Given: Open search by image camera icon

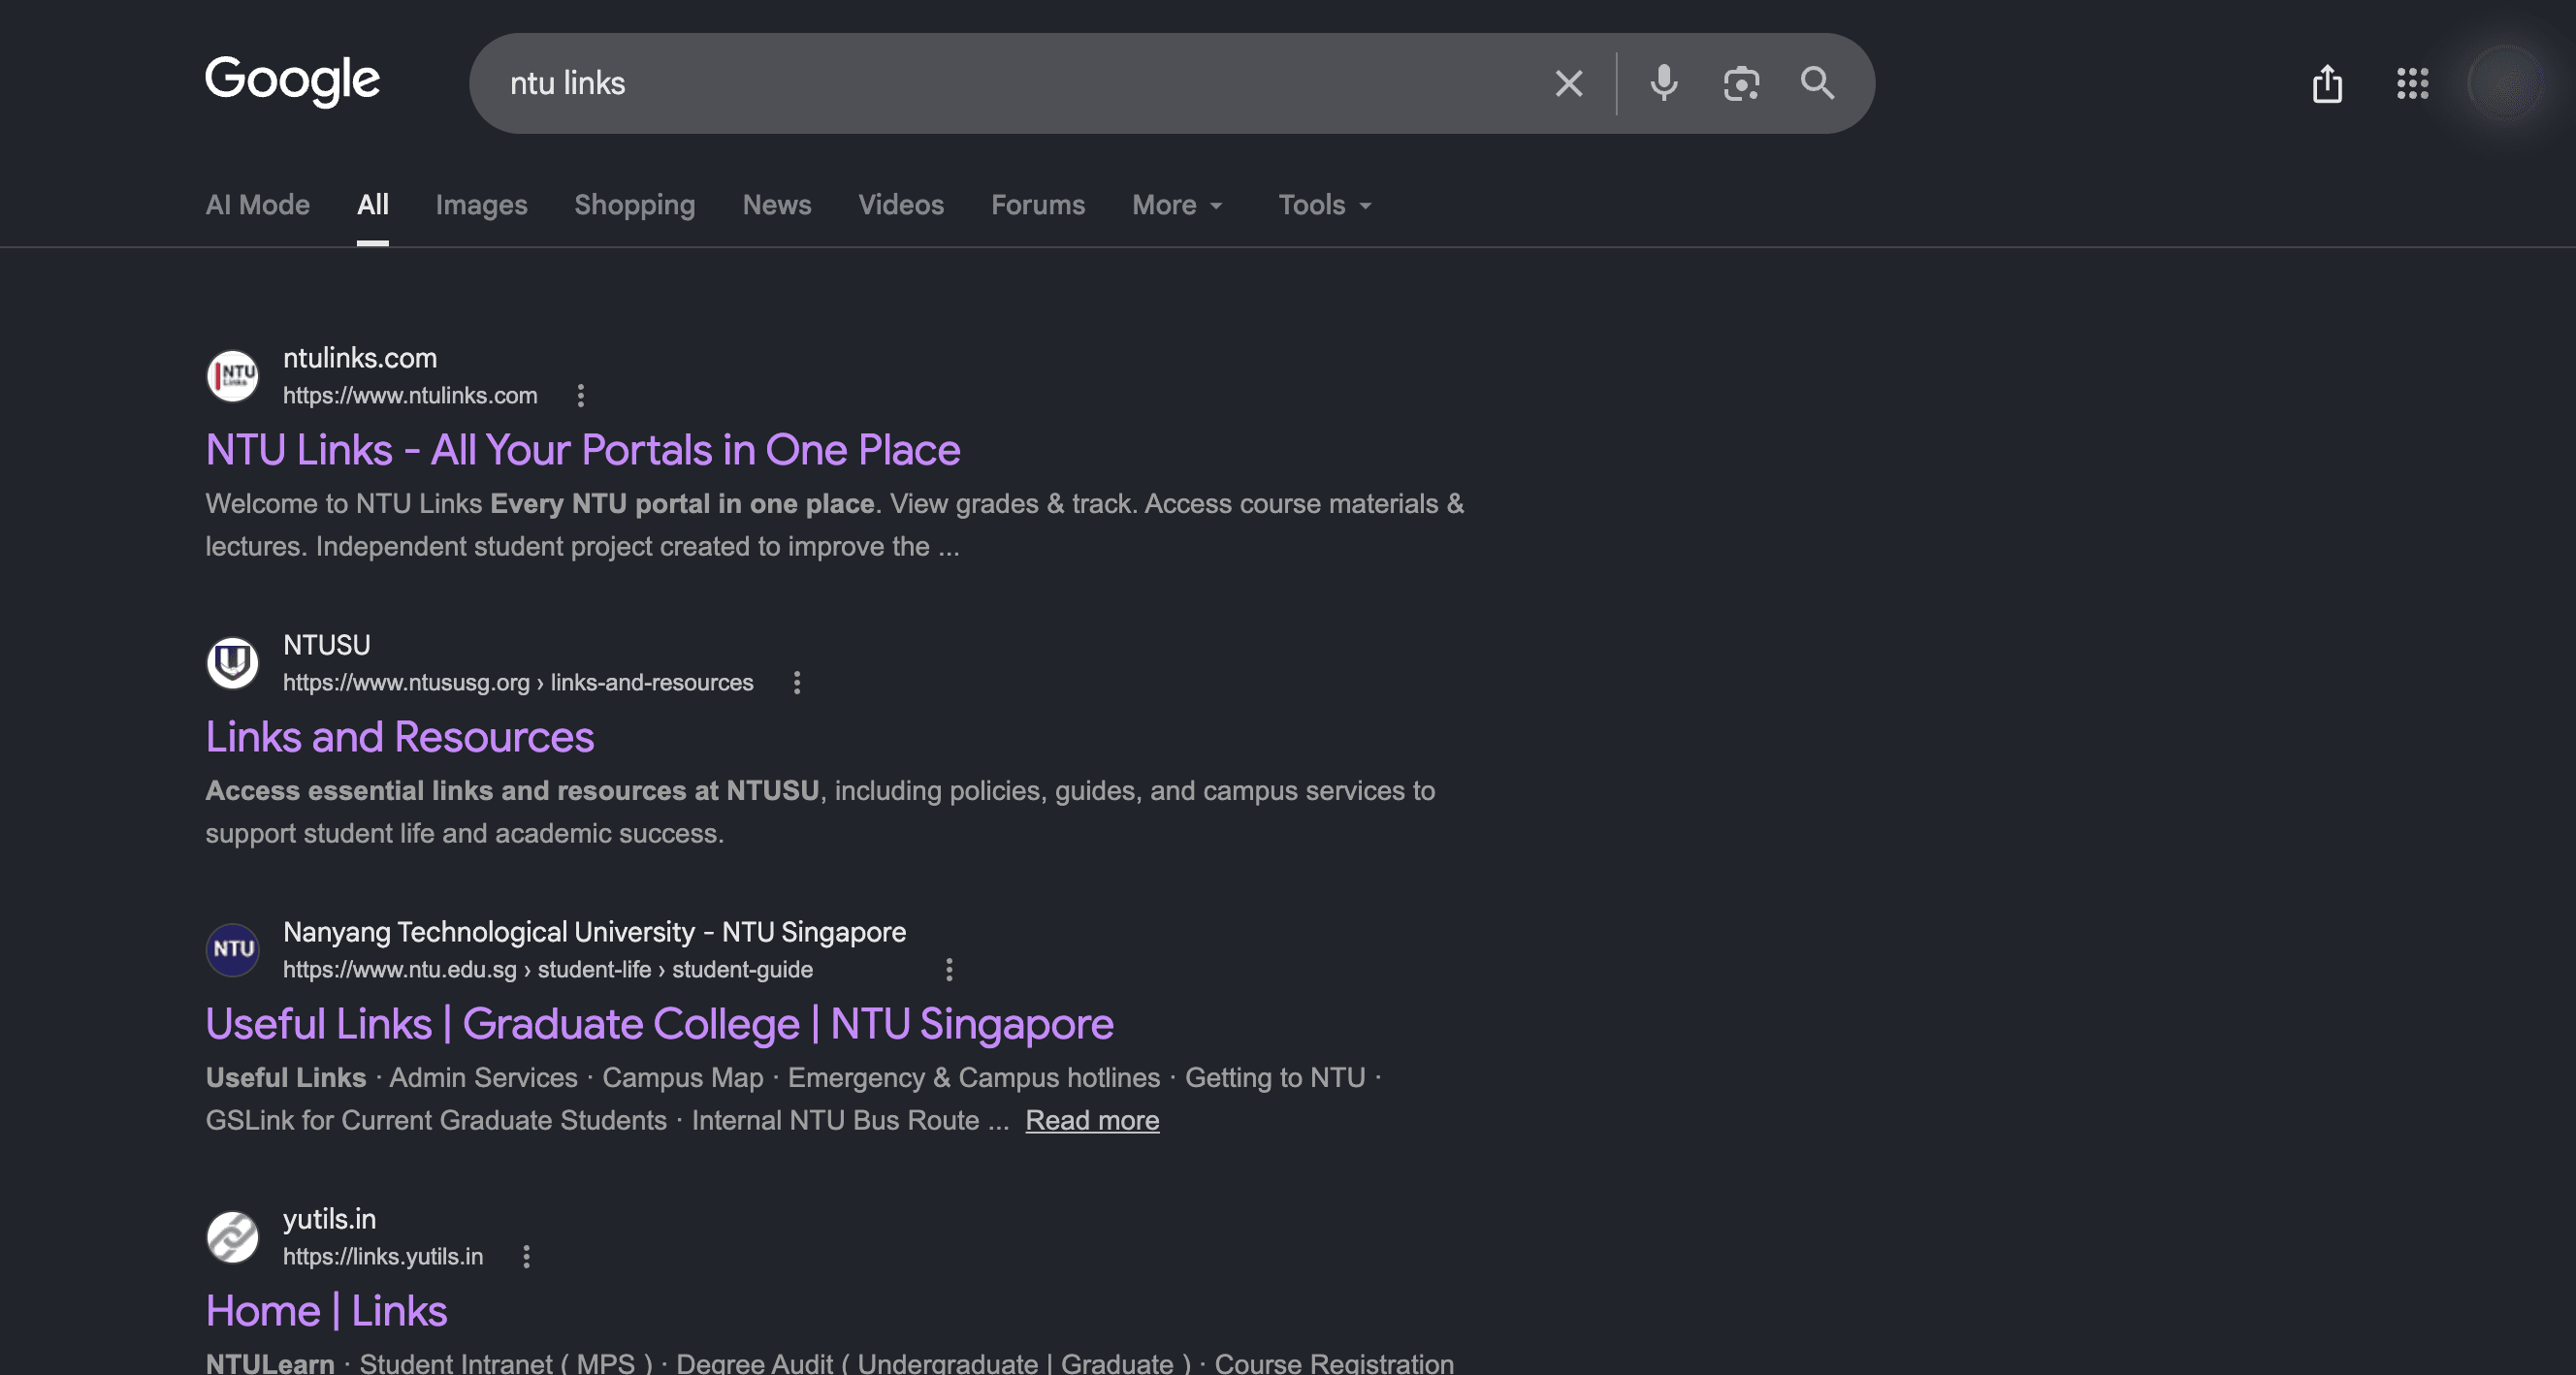Looking at the screenshot, I should coord(1741,83).
